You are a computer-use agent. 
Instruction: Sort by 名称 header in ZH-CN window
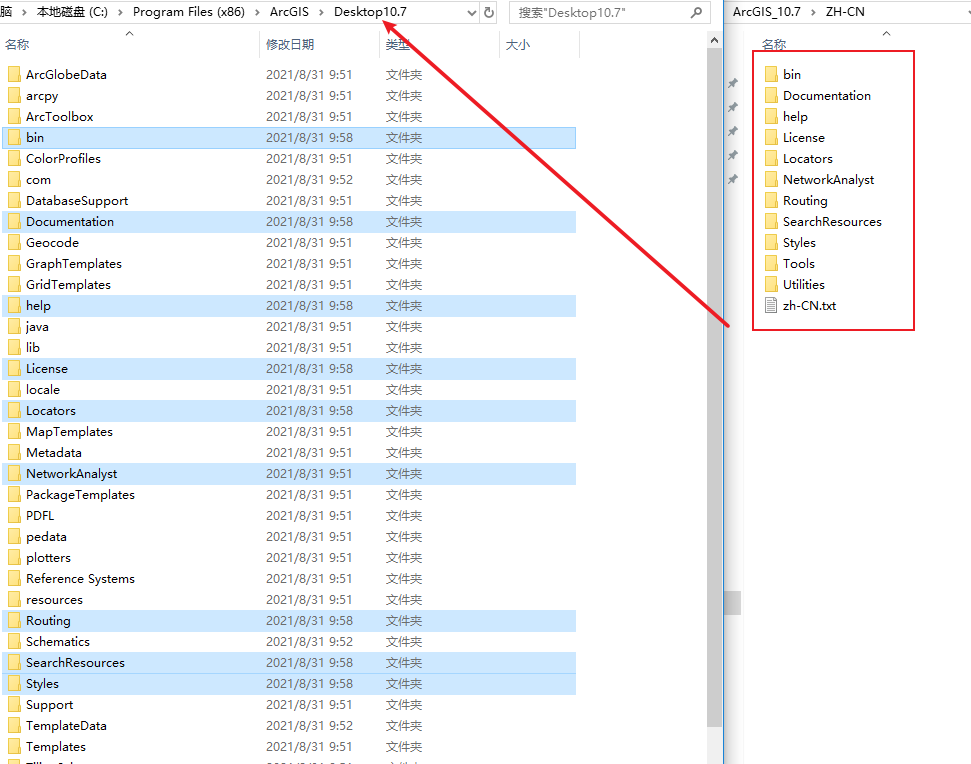point(774,45)
